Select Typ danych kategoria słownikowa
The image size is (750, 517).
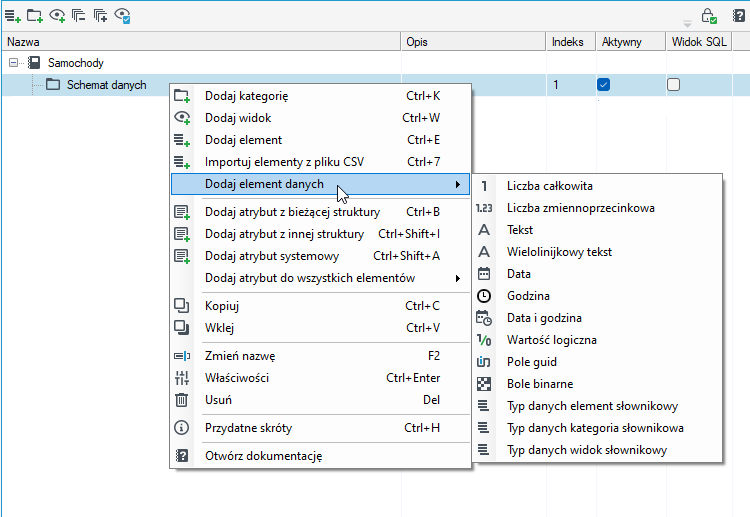click(597, 428)
